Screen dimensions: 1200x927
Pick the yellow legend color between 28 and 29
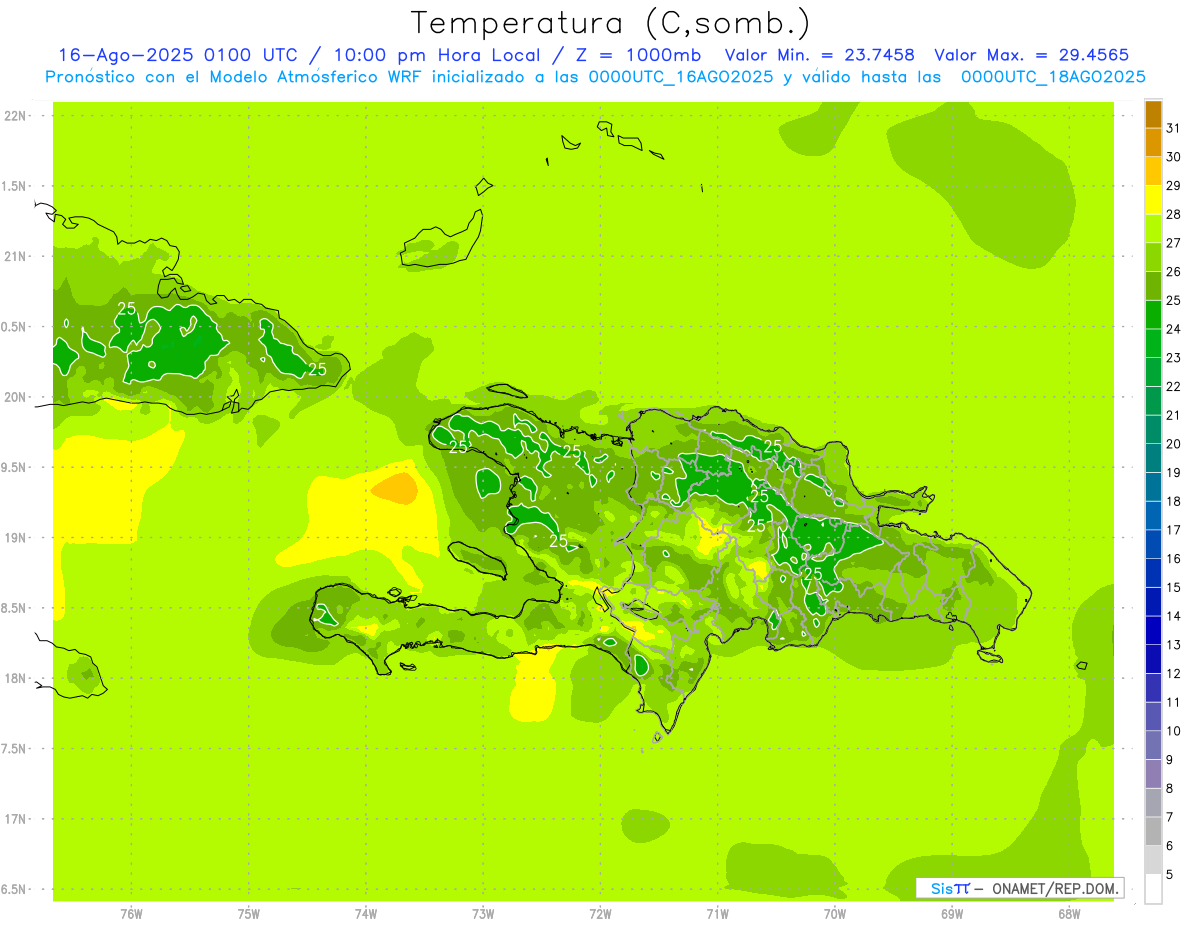tap(1153, 200)
